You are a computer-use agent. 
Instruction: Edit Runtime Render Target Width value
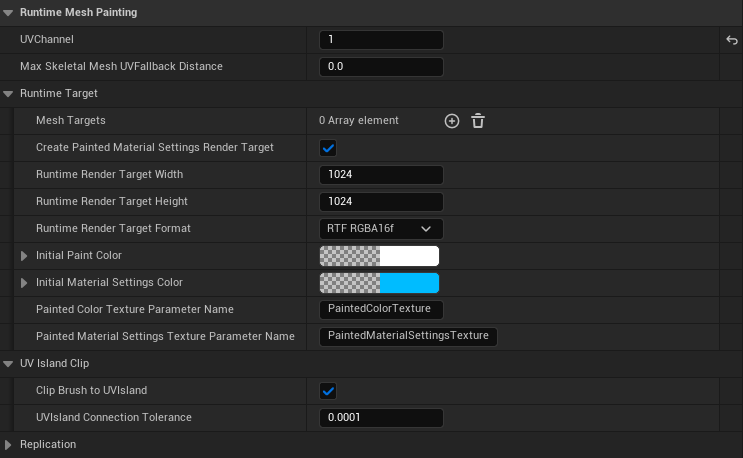click(381, 175)
